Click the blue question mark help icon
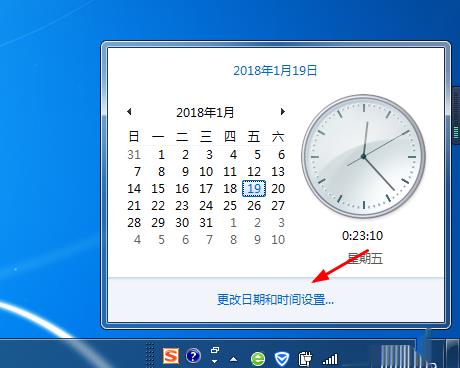Viewport: 460px width, 368px height. point(193,356)
